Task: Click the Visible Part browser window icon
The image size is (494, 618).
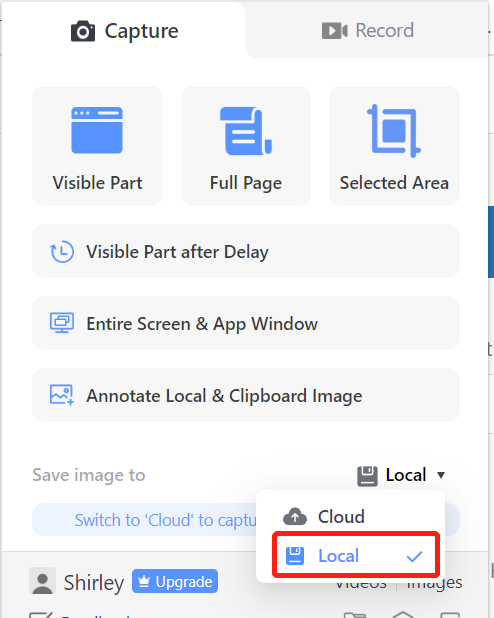Action: pyautogui.click(x=97, y=130)
